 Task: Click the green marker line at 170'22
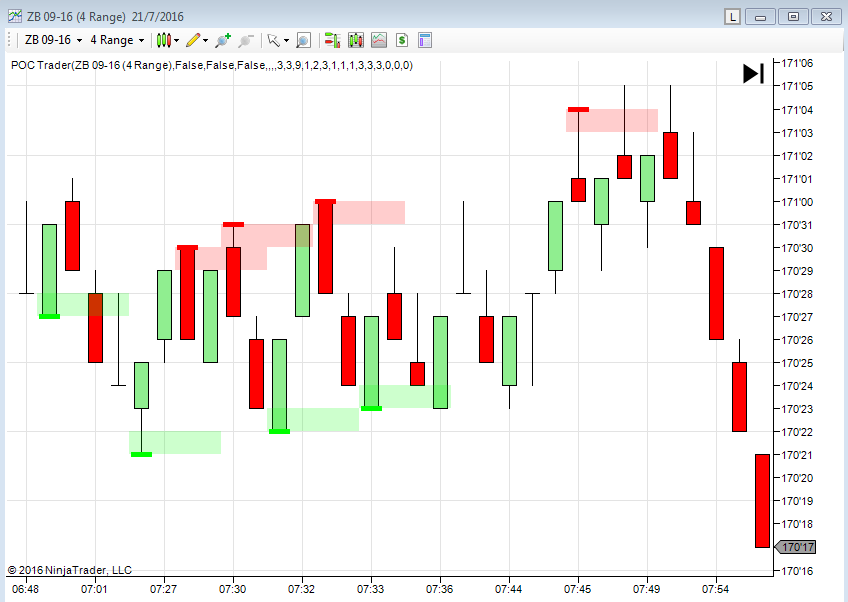click(x=280, y=431)
